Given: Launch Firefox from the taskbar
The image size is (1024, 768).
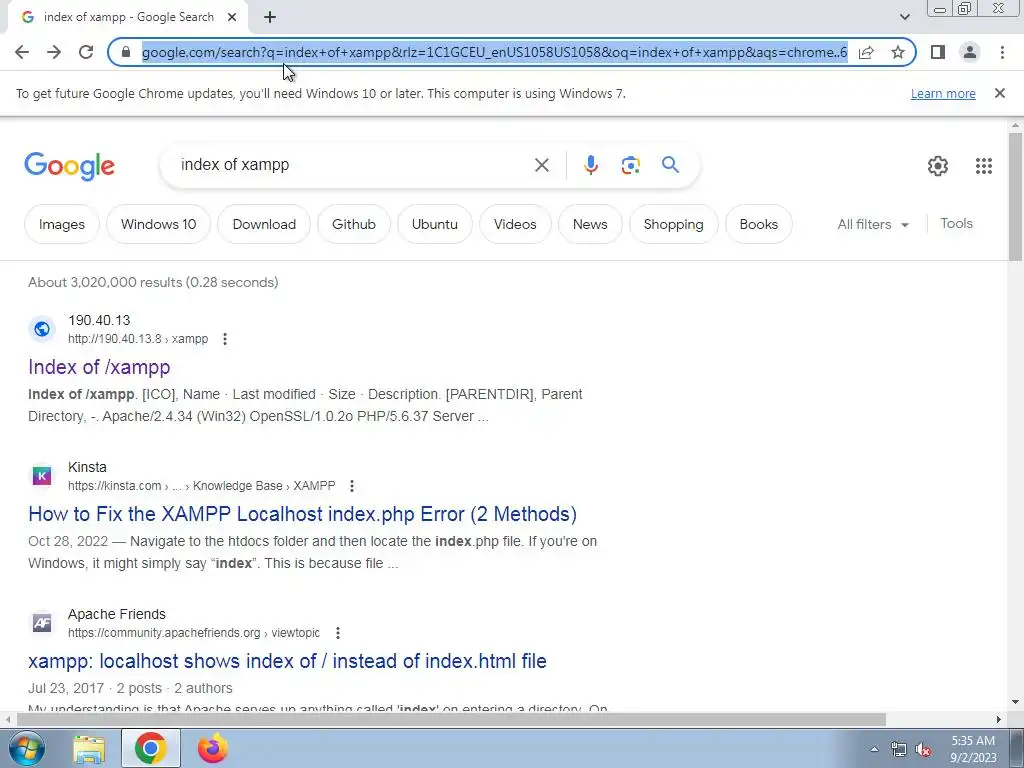Looking at the screenshot, I should point(213,748).
